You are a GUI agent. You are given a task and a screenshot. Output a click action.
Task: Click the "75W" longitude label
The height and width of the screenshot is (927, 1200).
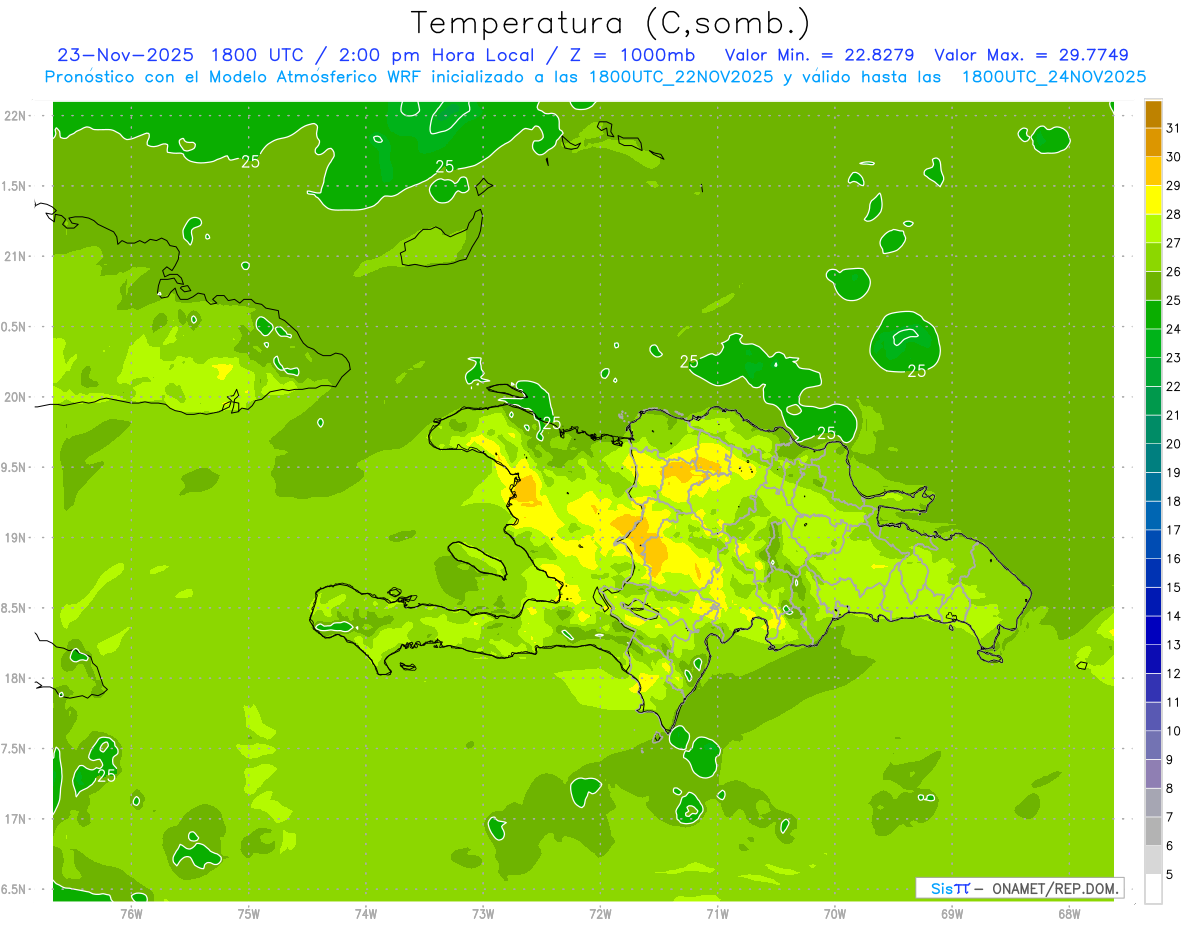[x=249, y=914]
